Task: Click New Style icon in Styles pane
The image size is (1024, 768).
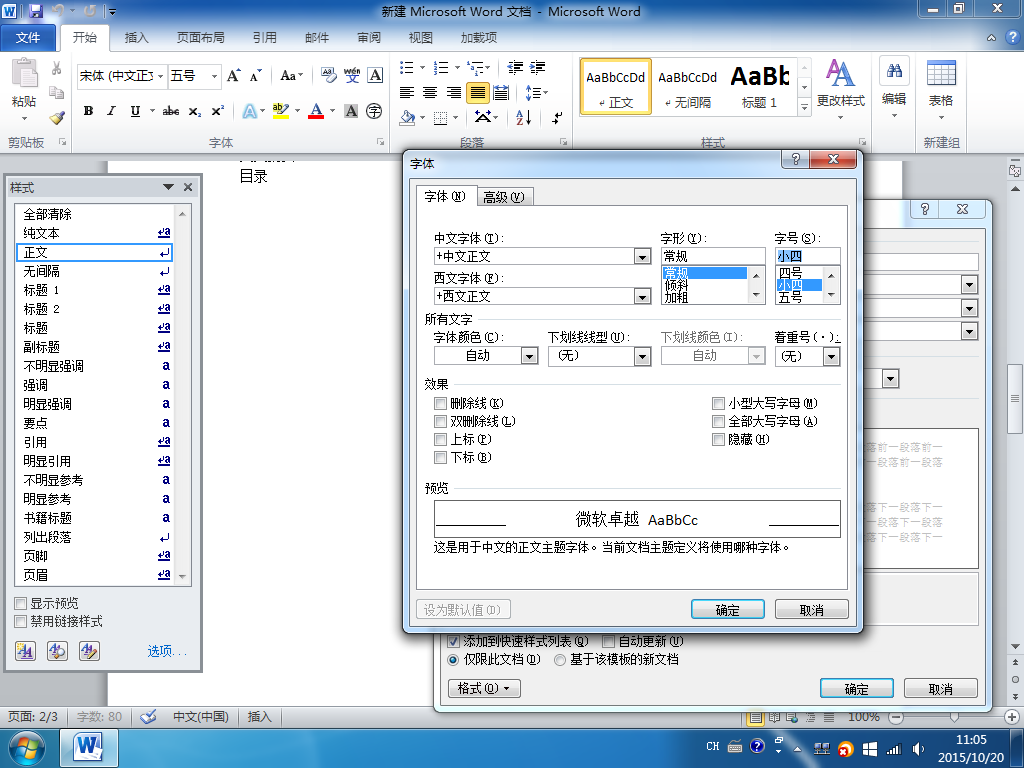Action: pos(25,650)
